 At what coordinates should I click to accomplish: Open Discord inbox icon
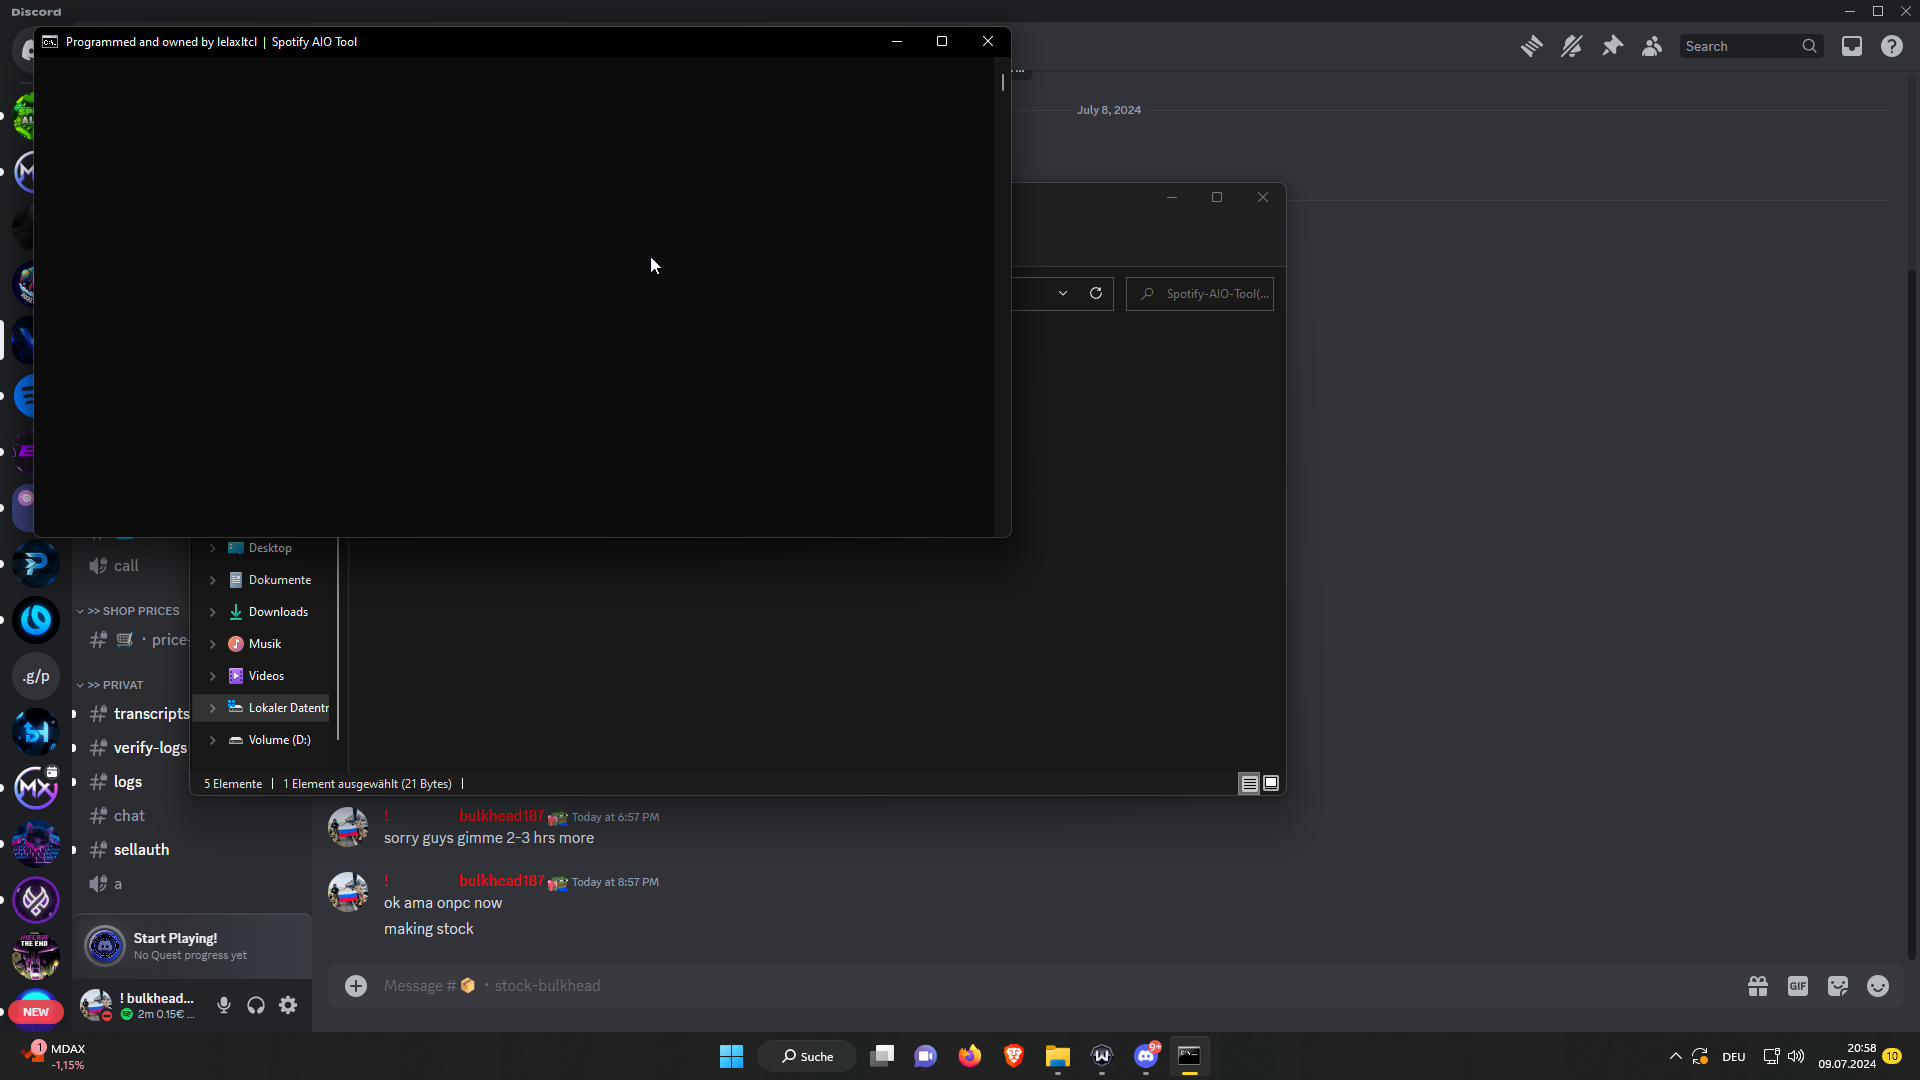pyautogui.click(x=1852, y=46)
